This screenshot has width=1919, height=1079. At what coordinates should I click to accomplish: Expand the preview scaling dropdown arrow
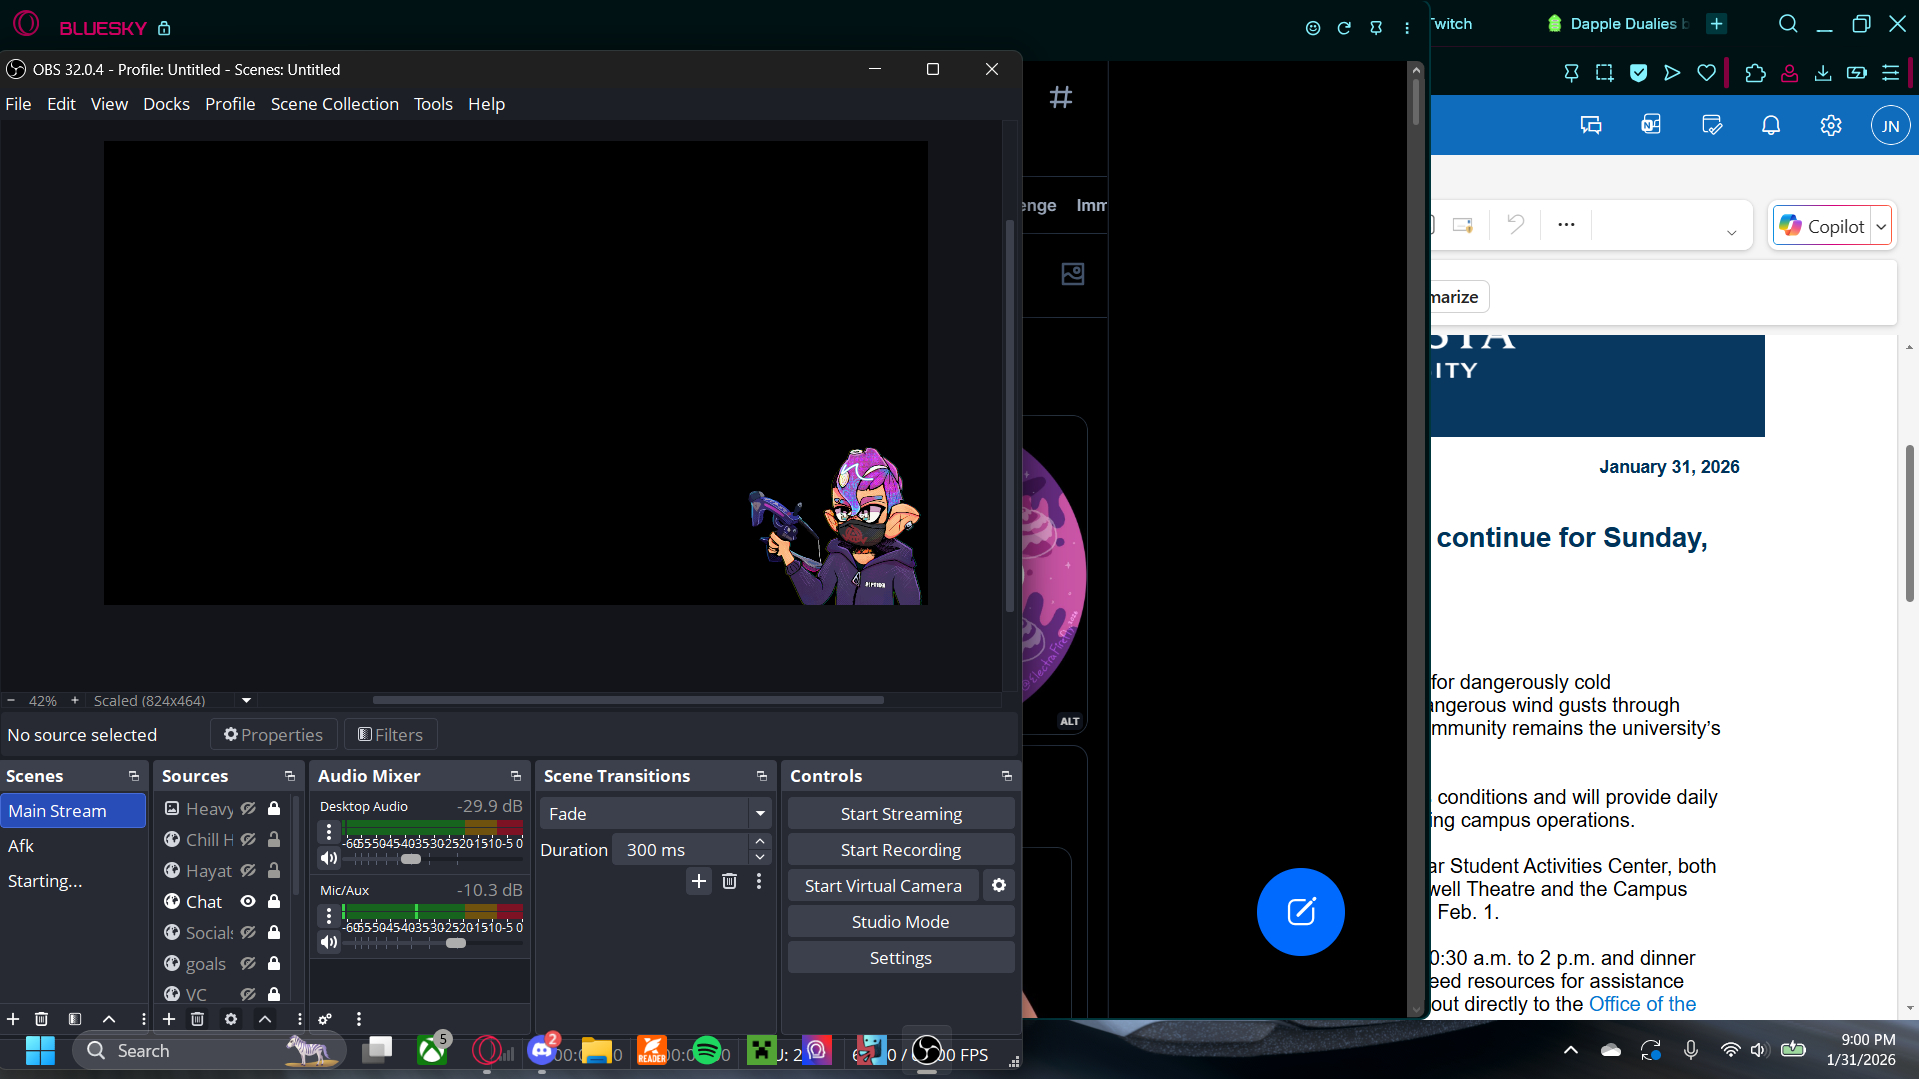(x=246, y=701)
